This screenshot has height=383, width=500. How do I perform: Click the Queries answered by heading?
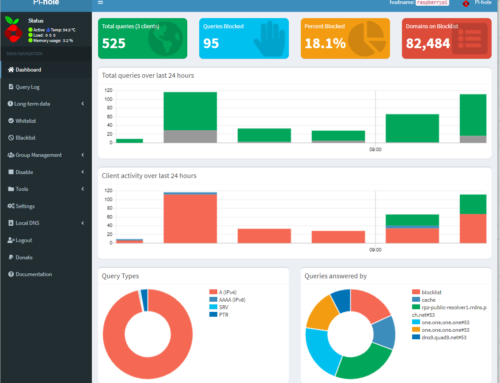tap(335, 276)
